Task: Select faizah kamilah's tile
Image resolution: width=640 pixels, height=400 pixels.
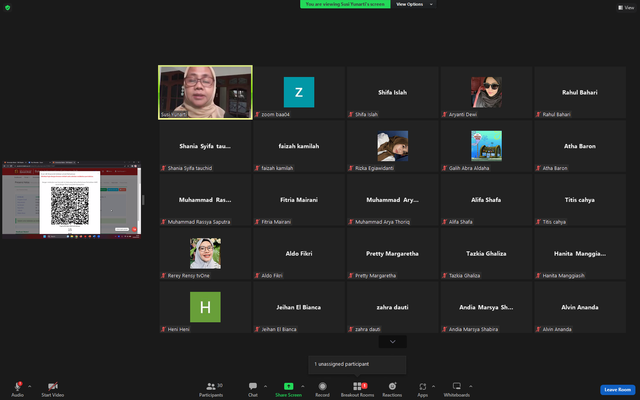Action: 299,146
